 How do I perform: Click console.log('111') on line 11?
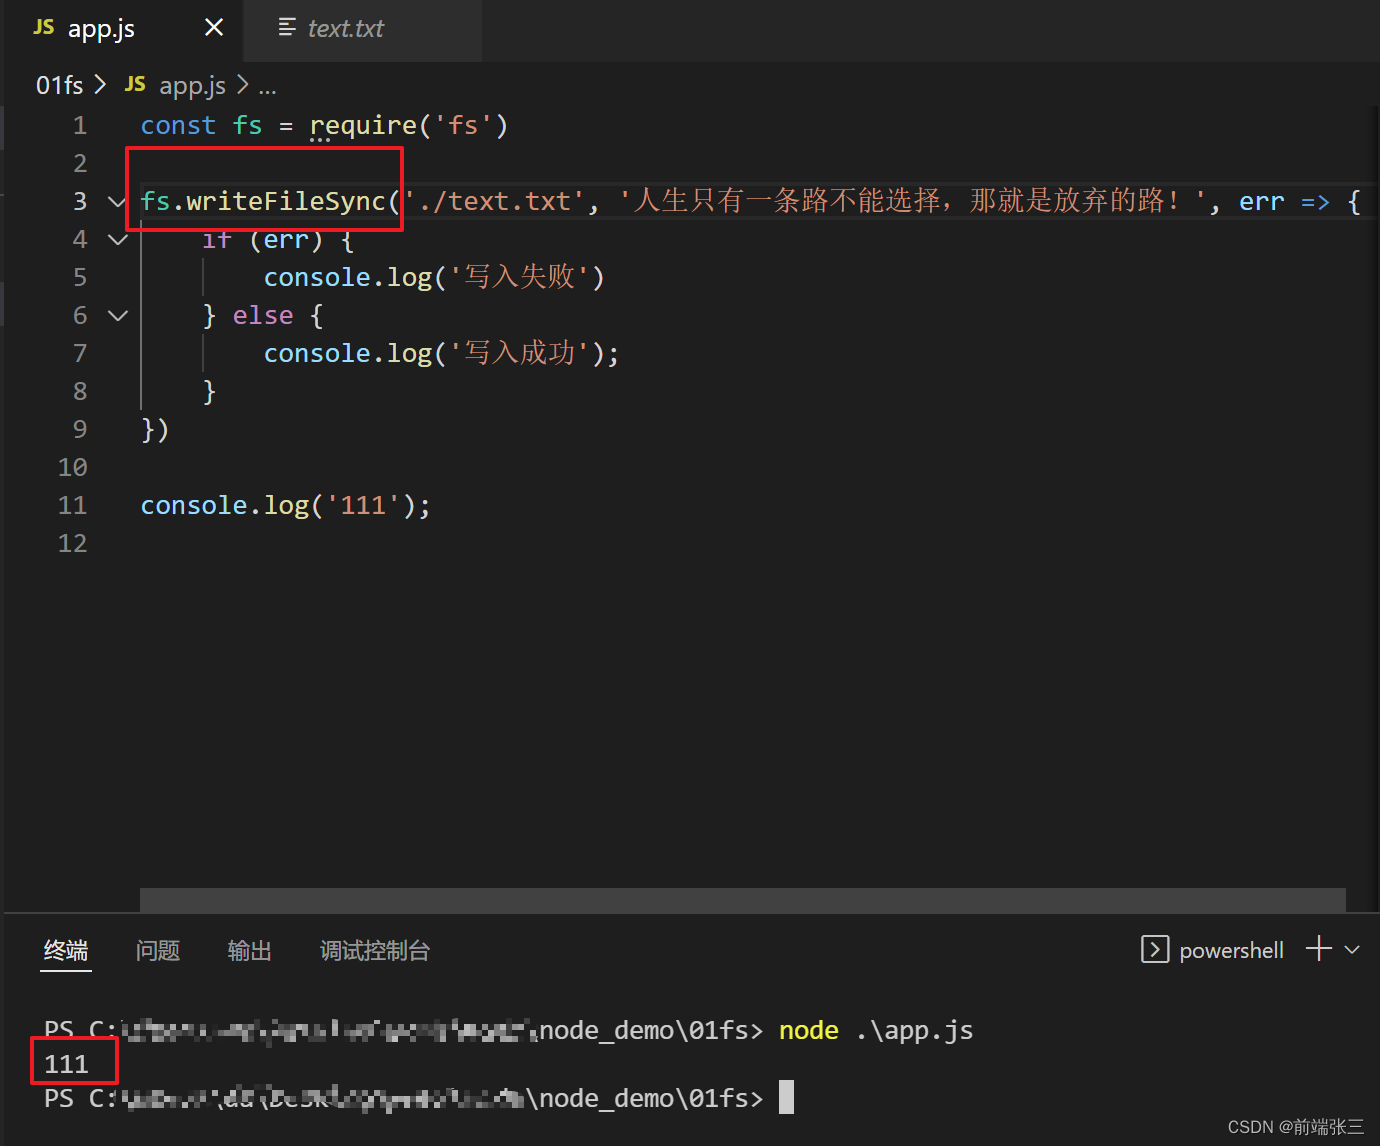[x=285, y=506]
